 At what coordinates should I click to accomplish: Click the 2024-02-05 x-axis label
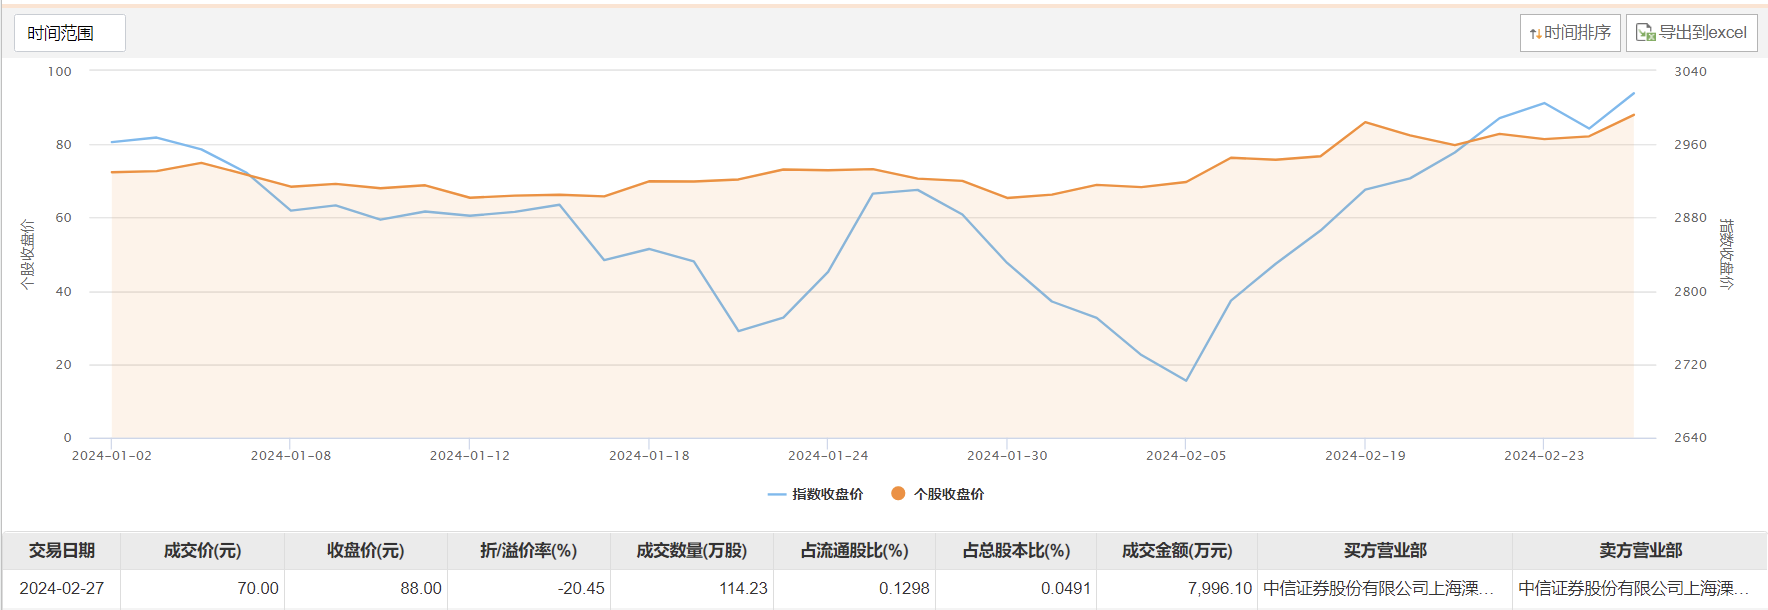[x=1186, y=456]
